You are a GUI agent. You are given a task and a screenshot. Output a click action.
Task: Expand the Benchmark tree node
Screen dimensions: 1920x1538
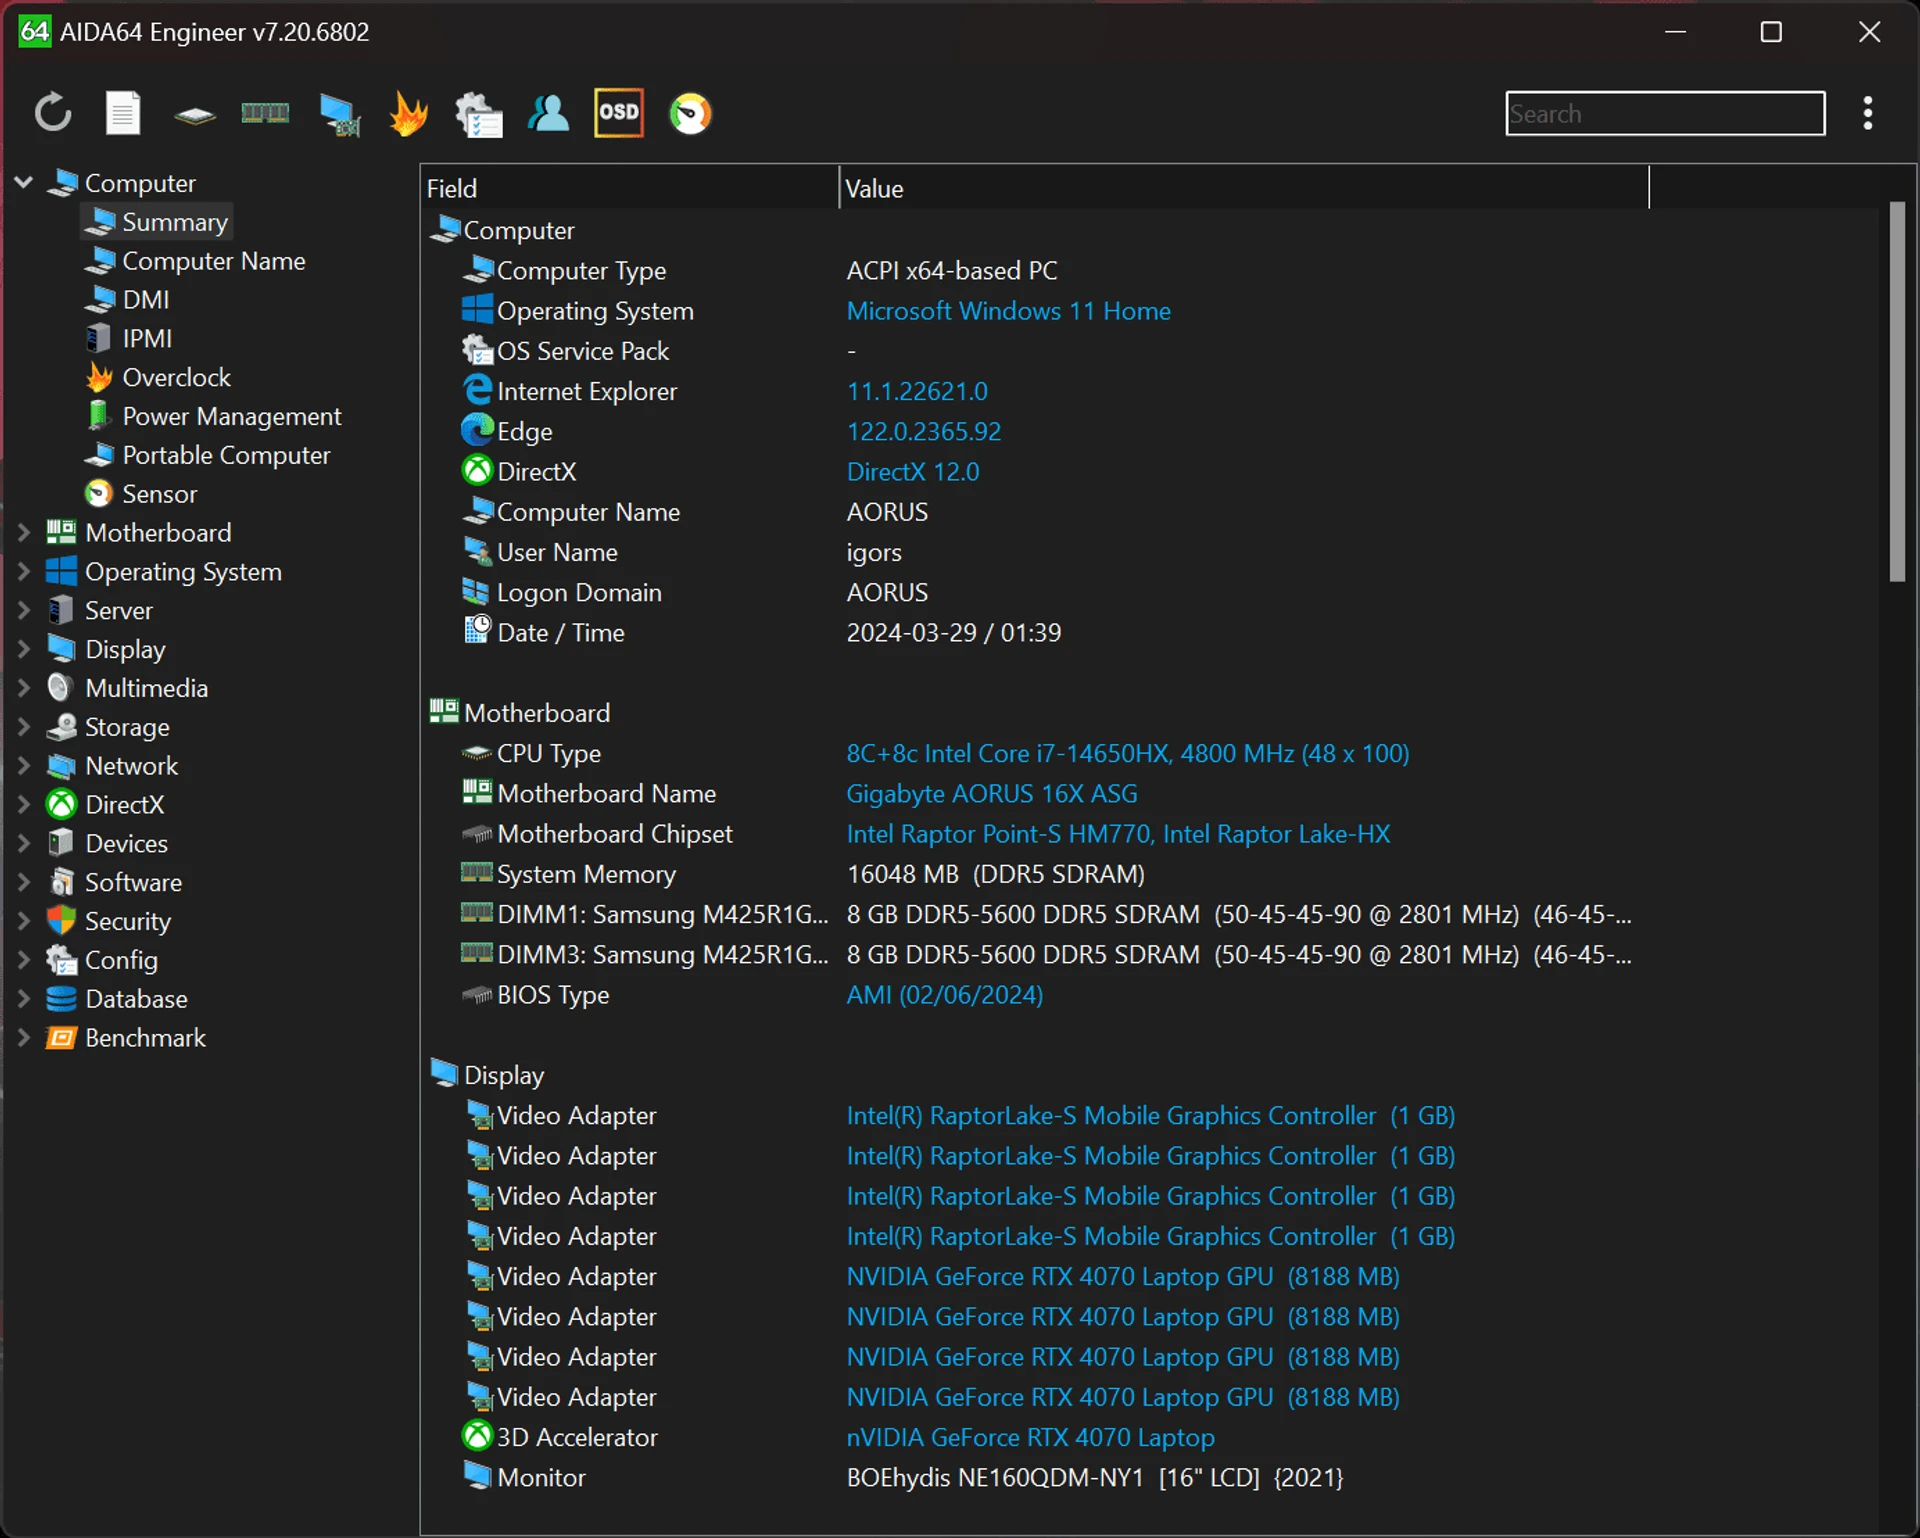24,1037
